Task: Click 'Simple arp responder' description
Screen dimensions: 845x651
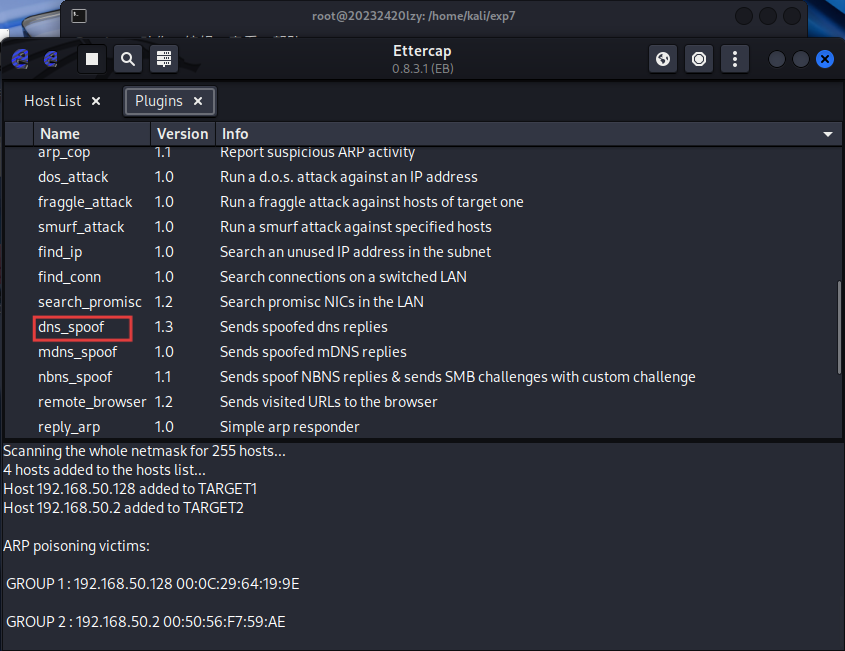Action: tap(289, 427)
